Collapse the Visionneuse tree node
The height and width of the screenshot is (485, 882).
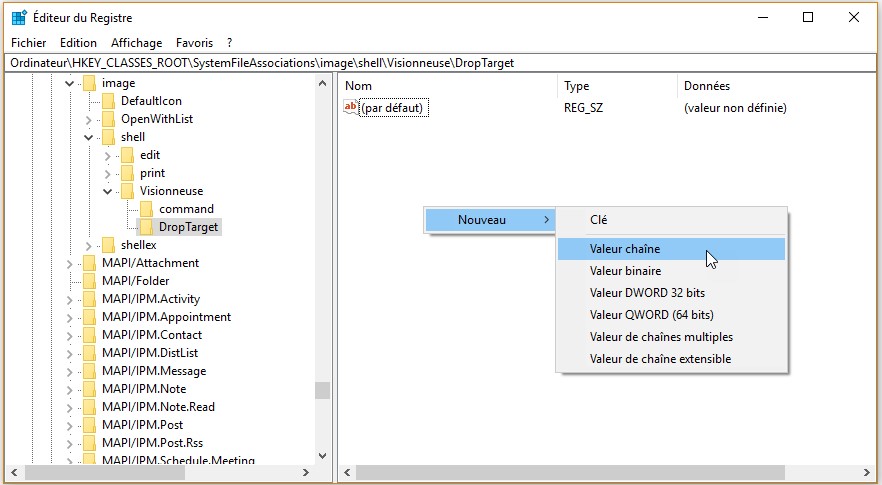107,191
